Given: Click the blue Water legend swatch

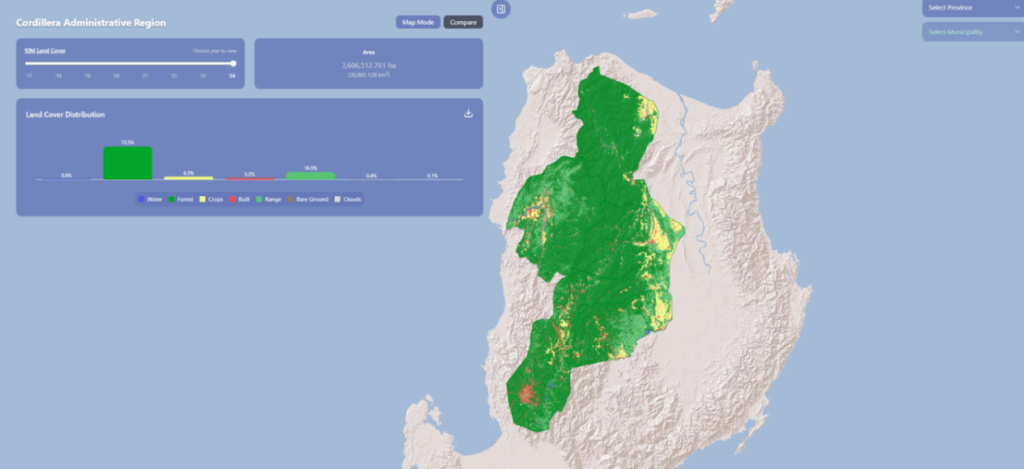Looking at the screenshot, I should [x=141, y=199].
